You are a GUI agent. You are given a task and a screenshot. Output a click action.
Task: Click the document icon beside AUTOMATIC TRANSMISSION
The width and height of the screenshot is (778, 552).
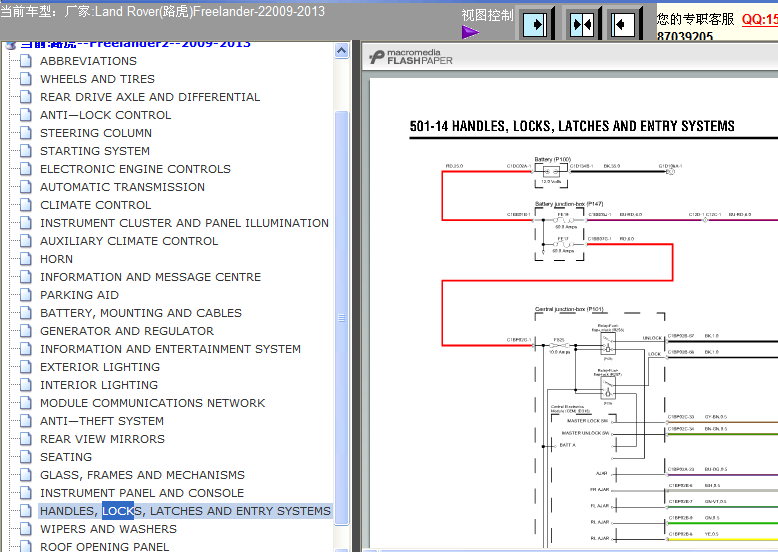point(26,187)
